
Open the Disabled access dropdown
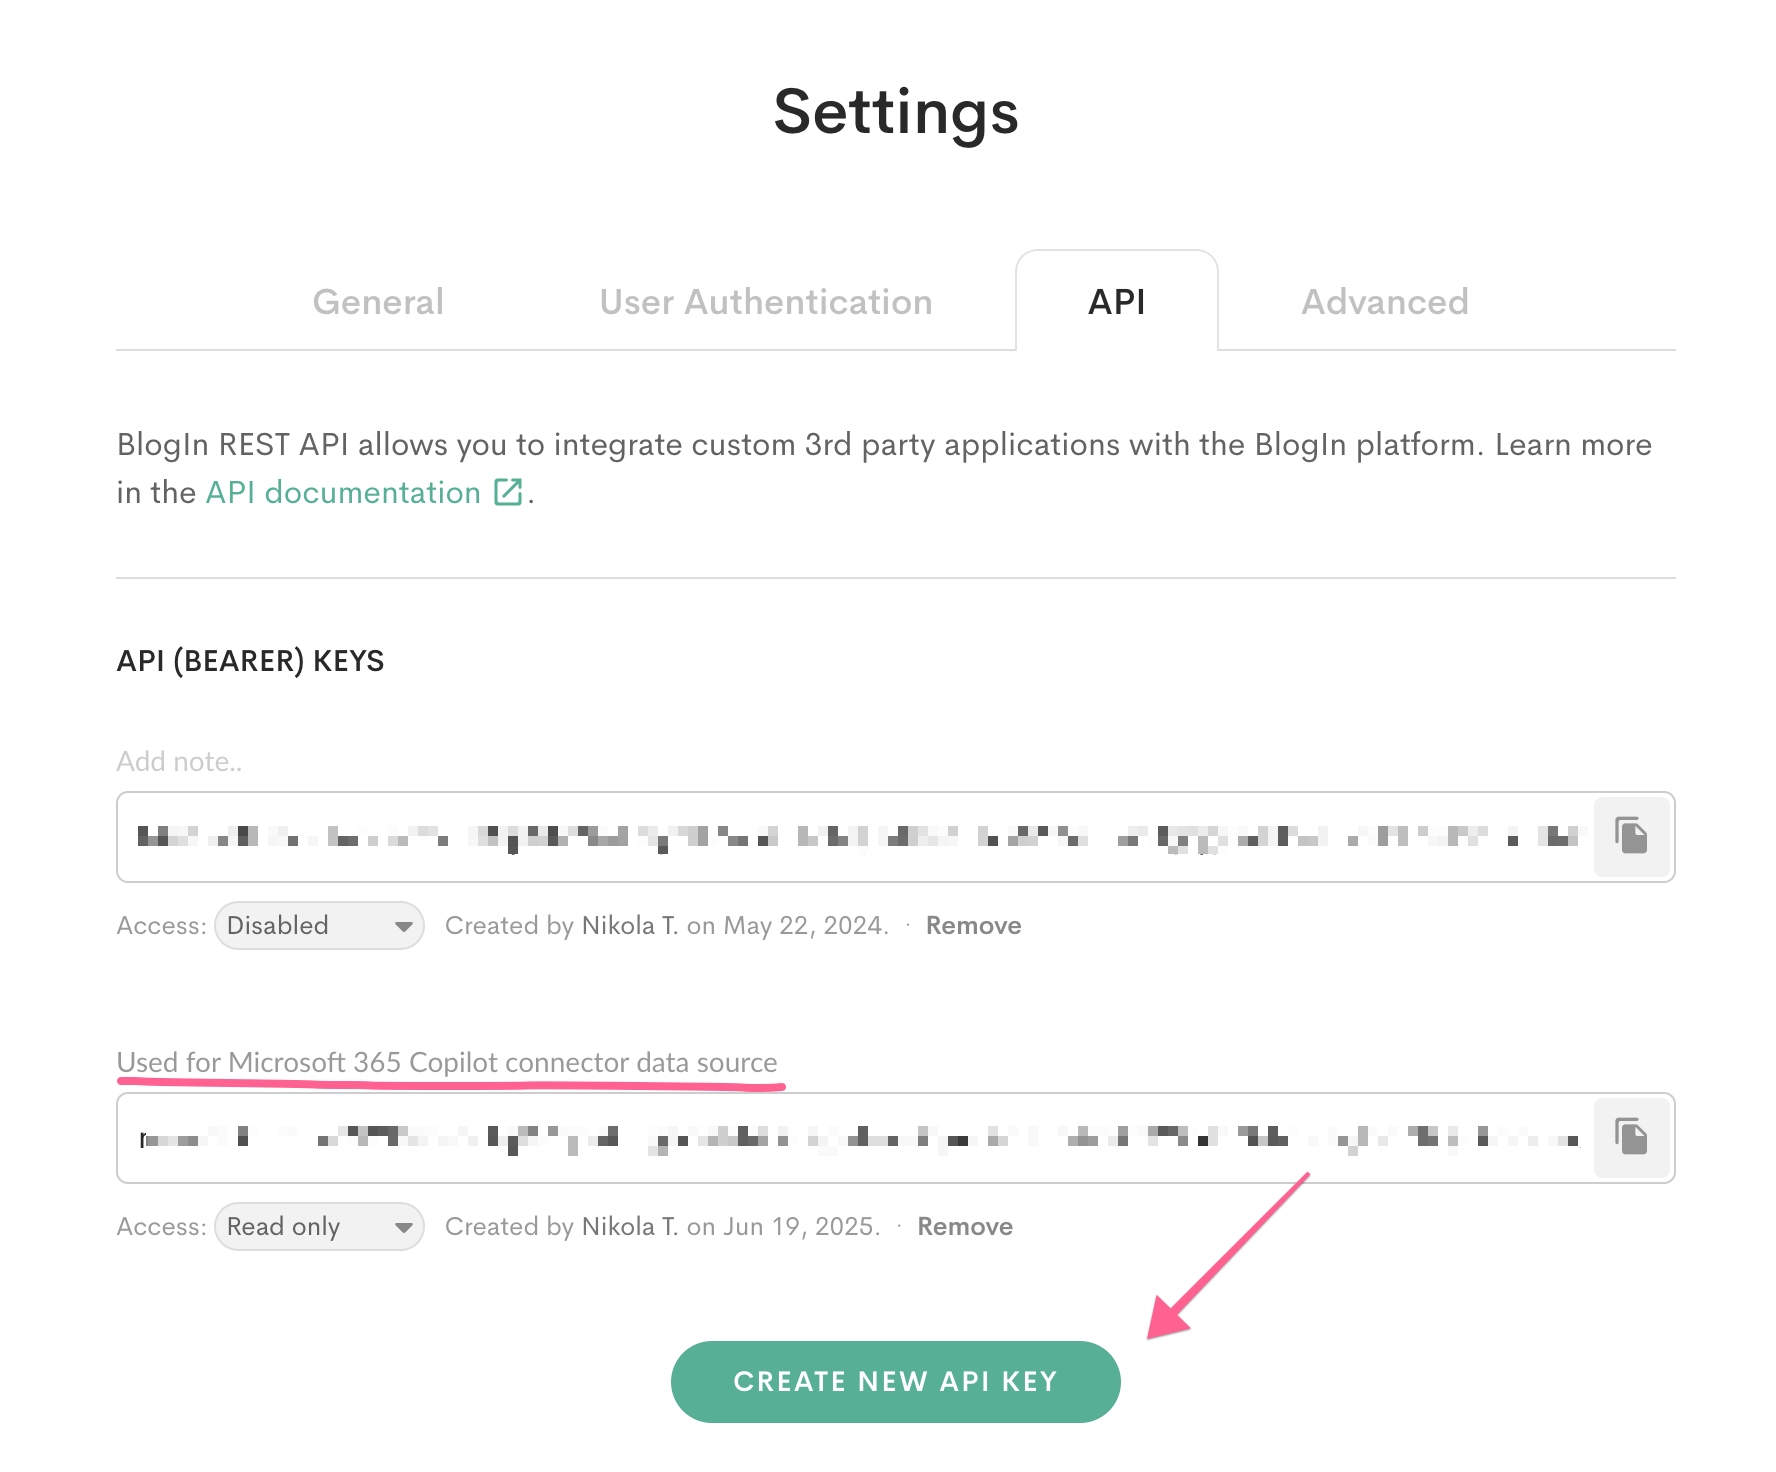click(319, 926)
